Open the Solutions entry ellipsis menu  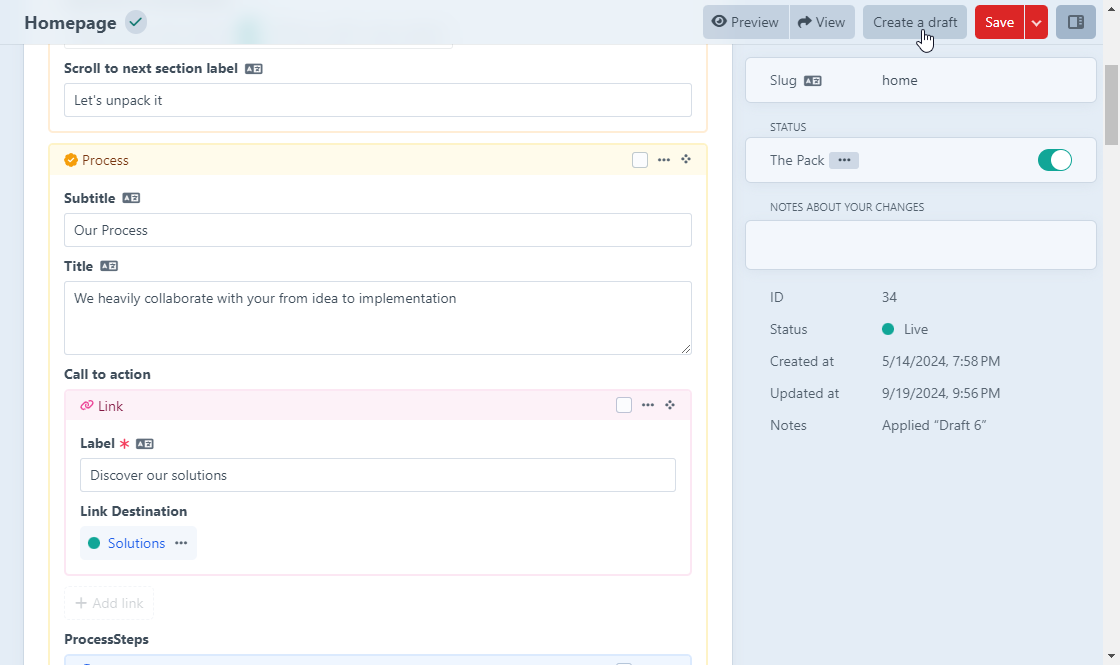pos(181,543)
